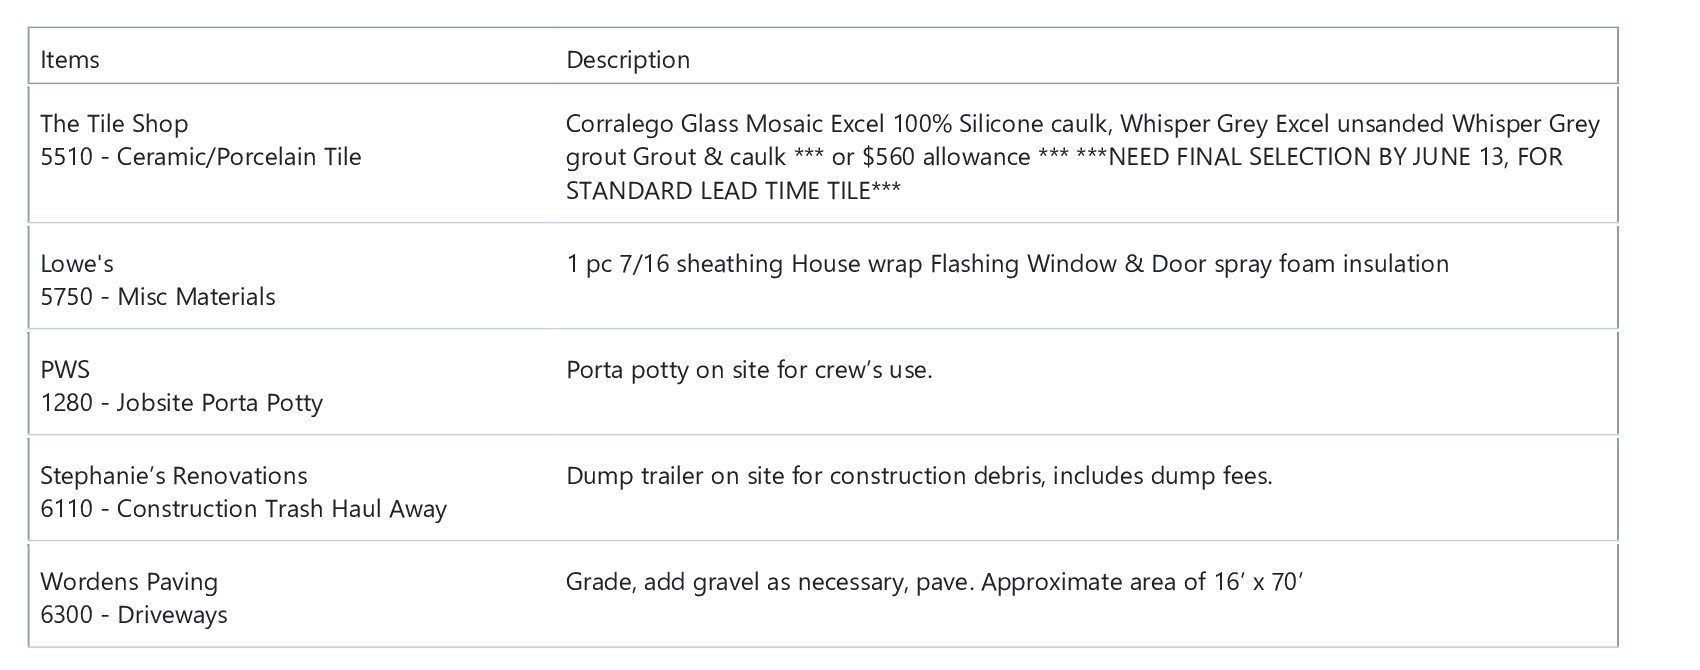Select the Wordens Paving vendor name
Screen dimensions: 1700x670
129,582
